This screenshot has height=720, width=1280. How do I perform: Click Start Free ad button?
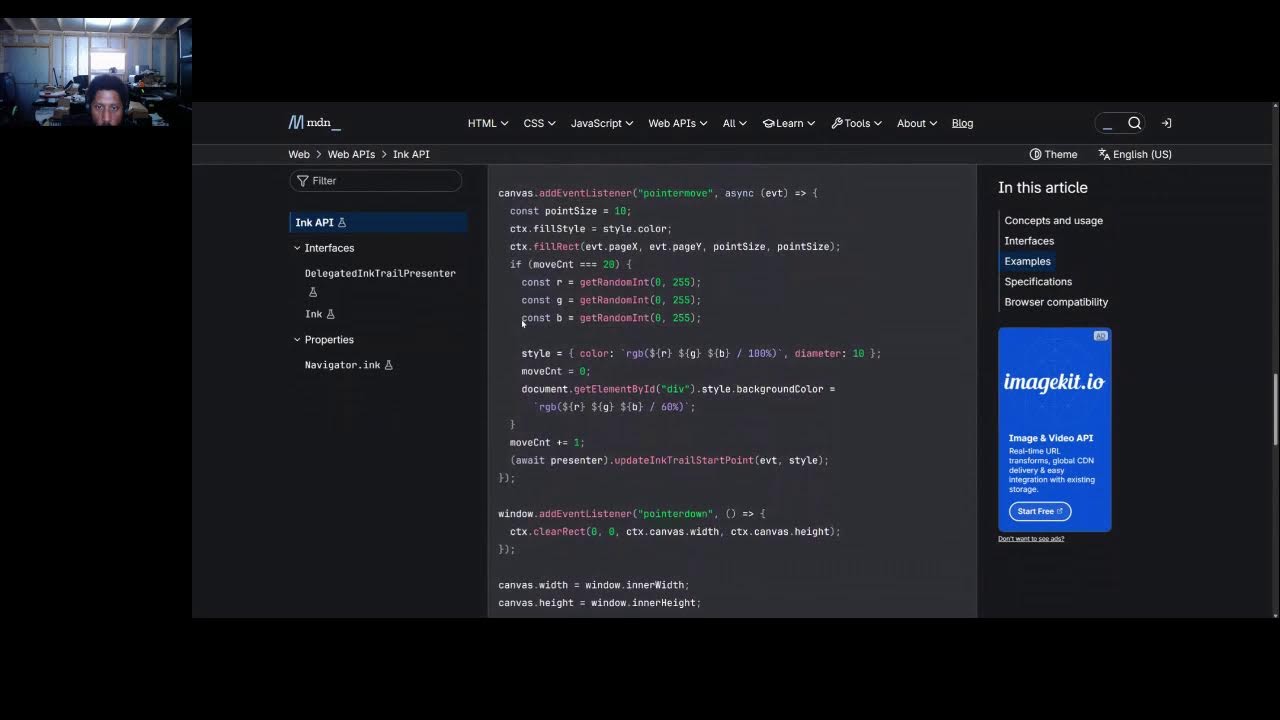pos(1039,511)
